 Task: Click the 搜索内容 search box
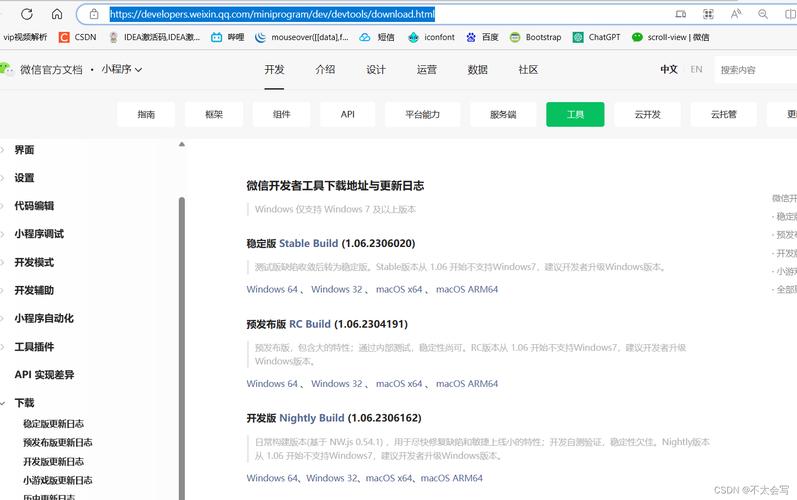click(x=755, y=70)
